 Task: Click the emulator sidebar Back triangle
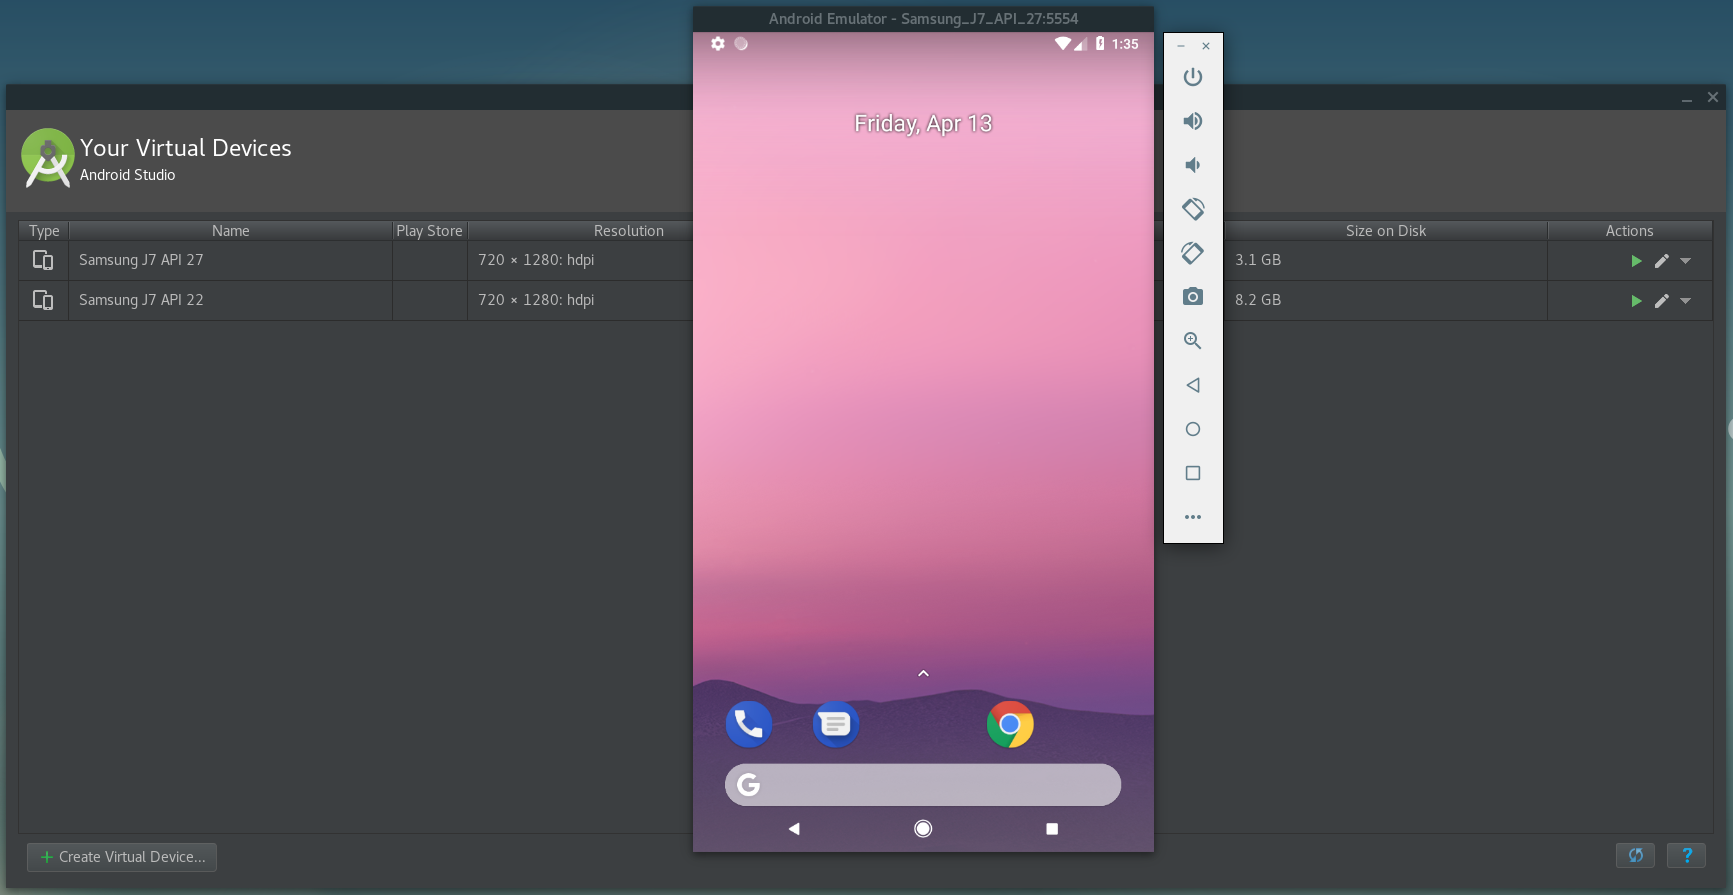point(1192,385)
